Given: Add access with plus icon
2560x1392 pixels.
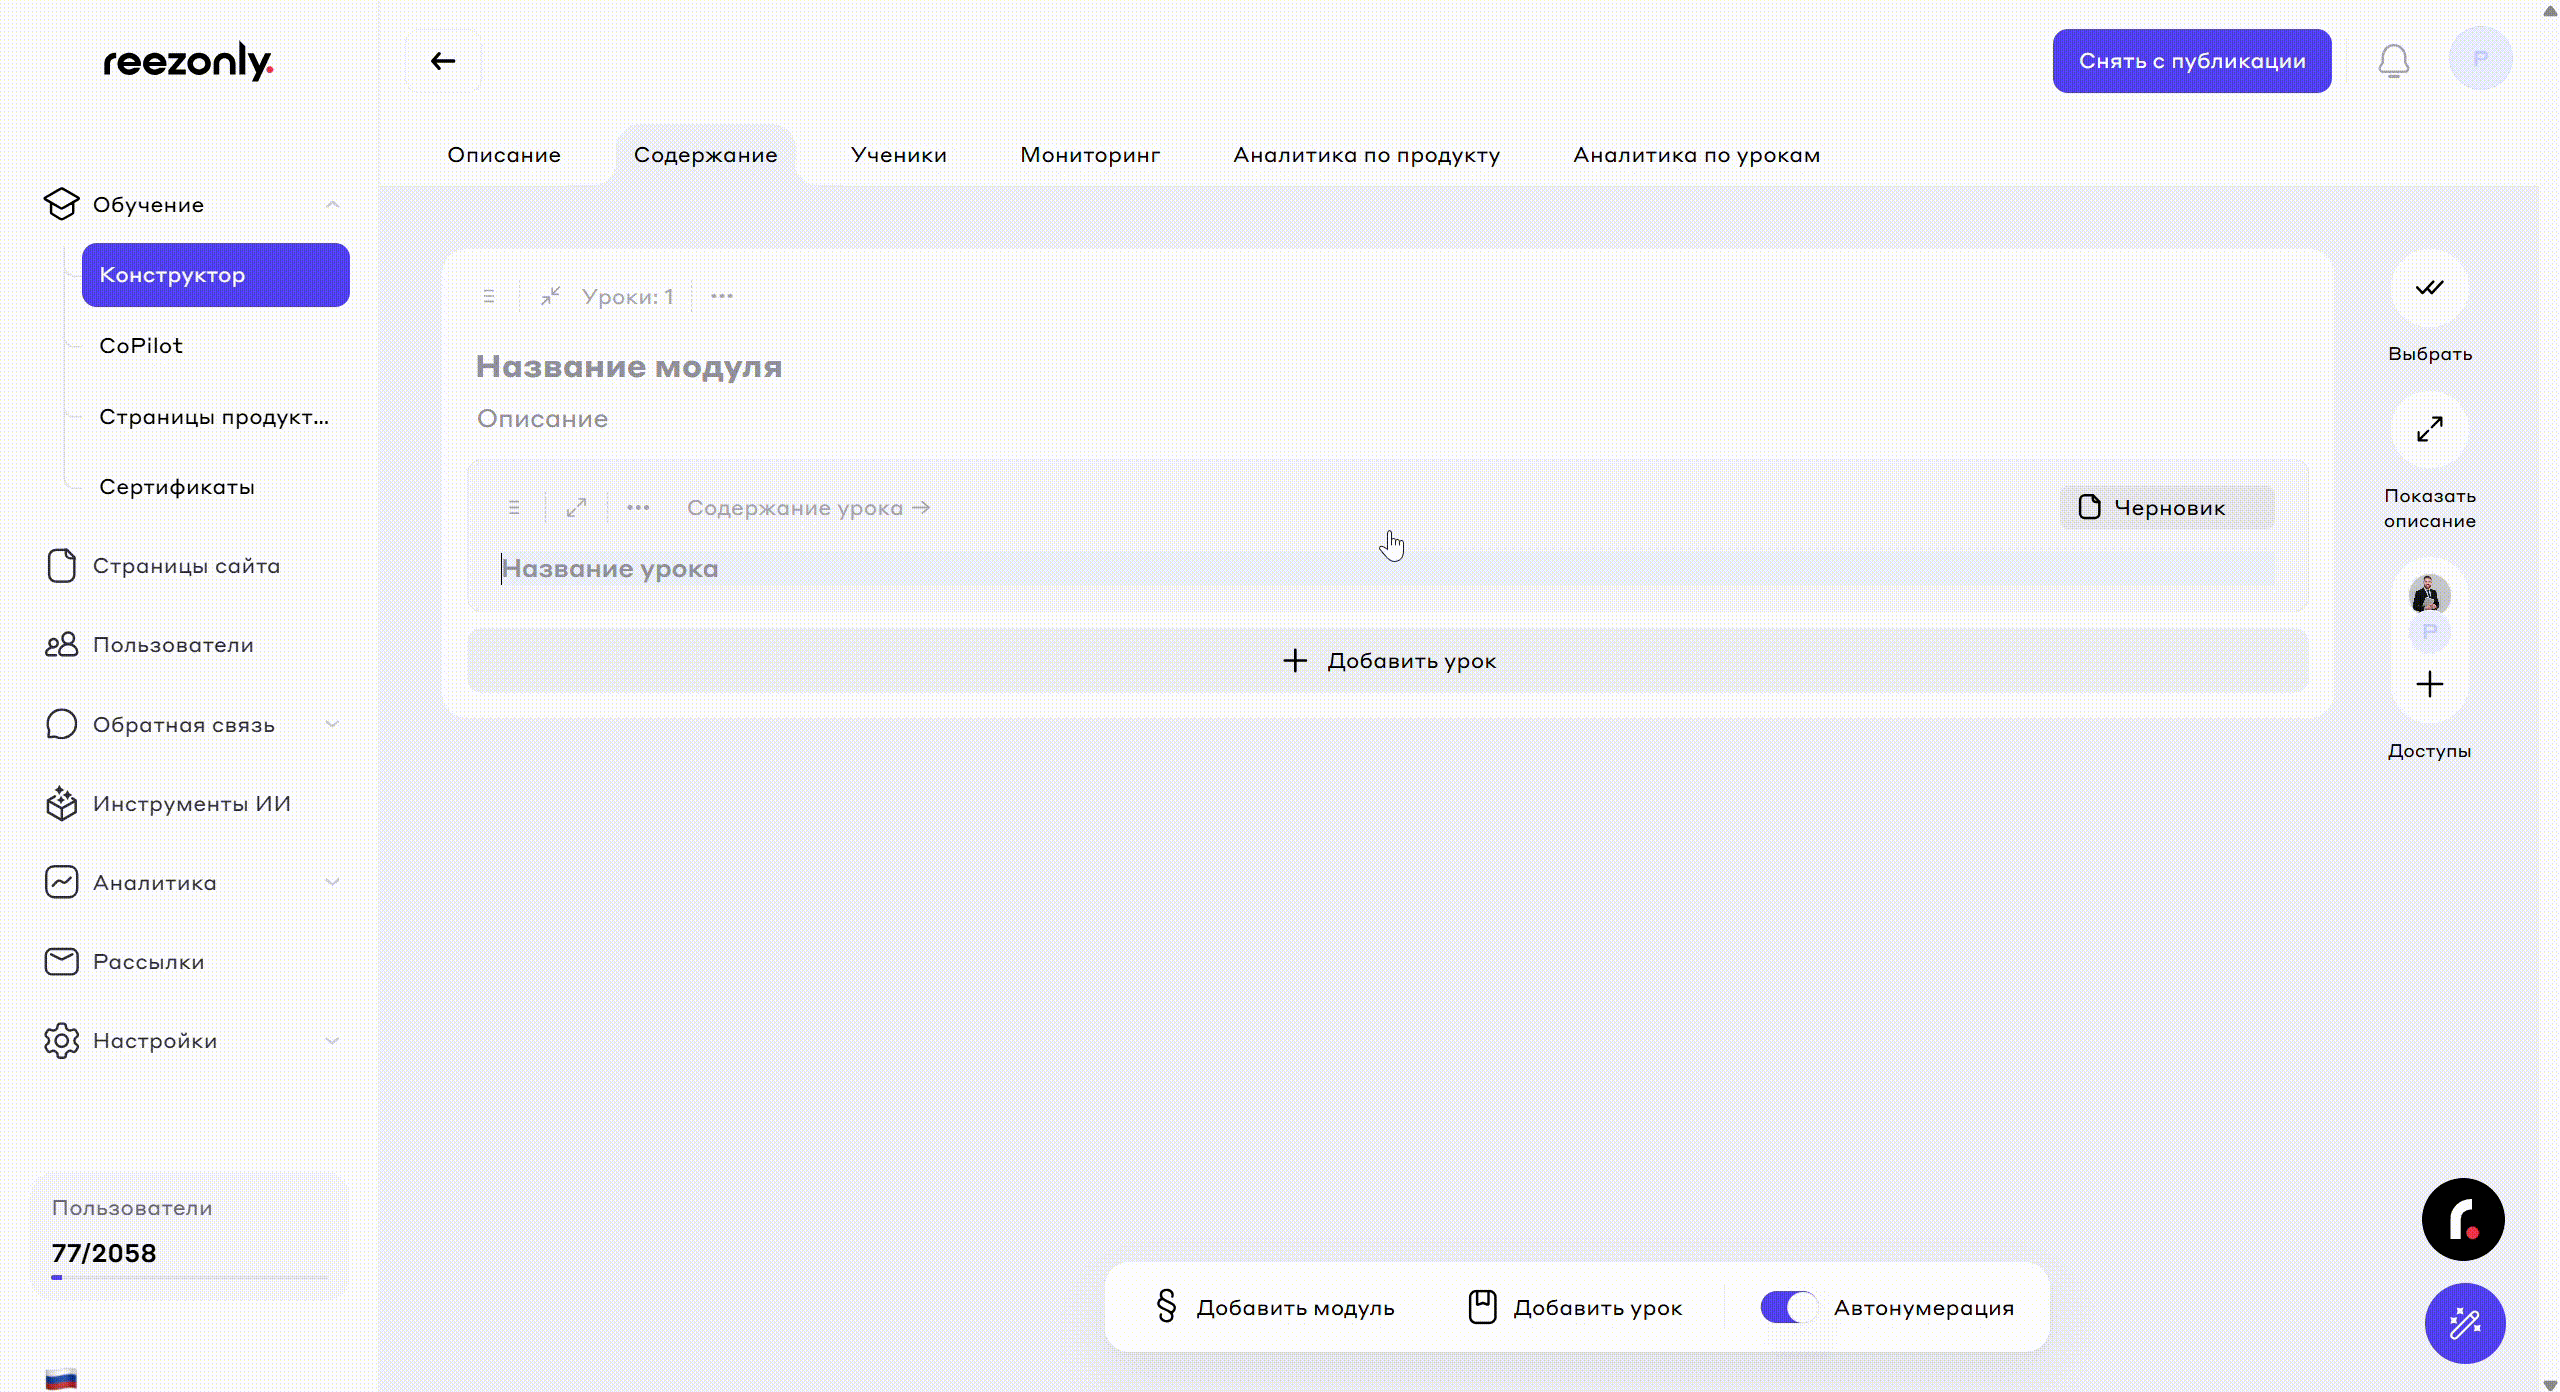Looking at the screenshot, I should coord(2429,685).
